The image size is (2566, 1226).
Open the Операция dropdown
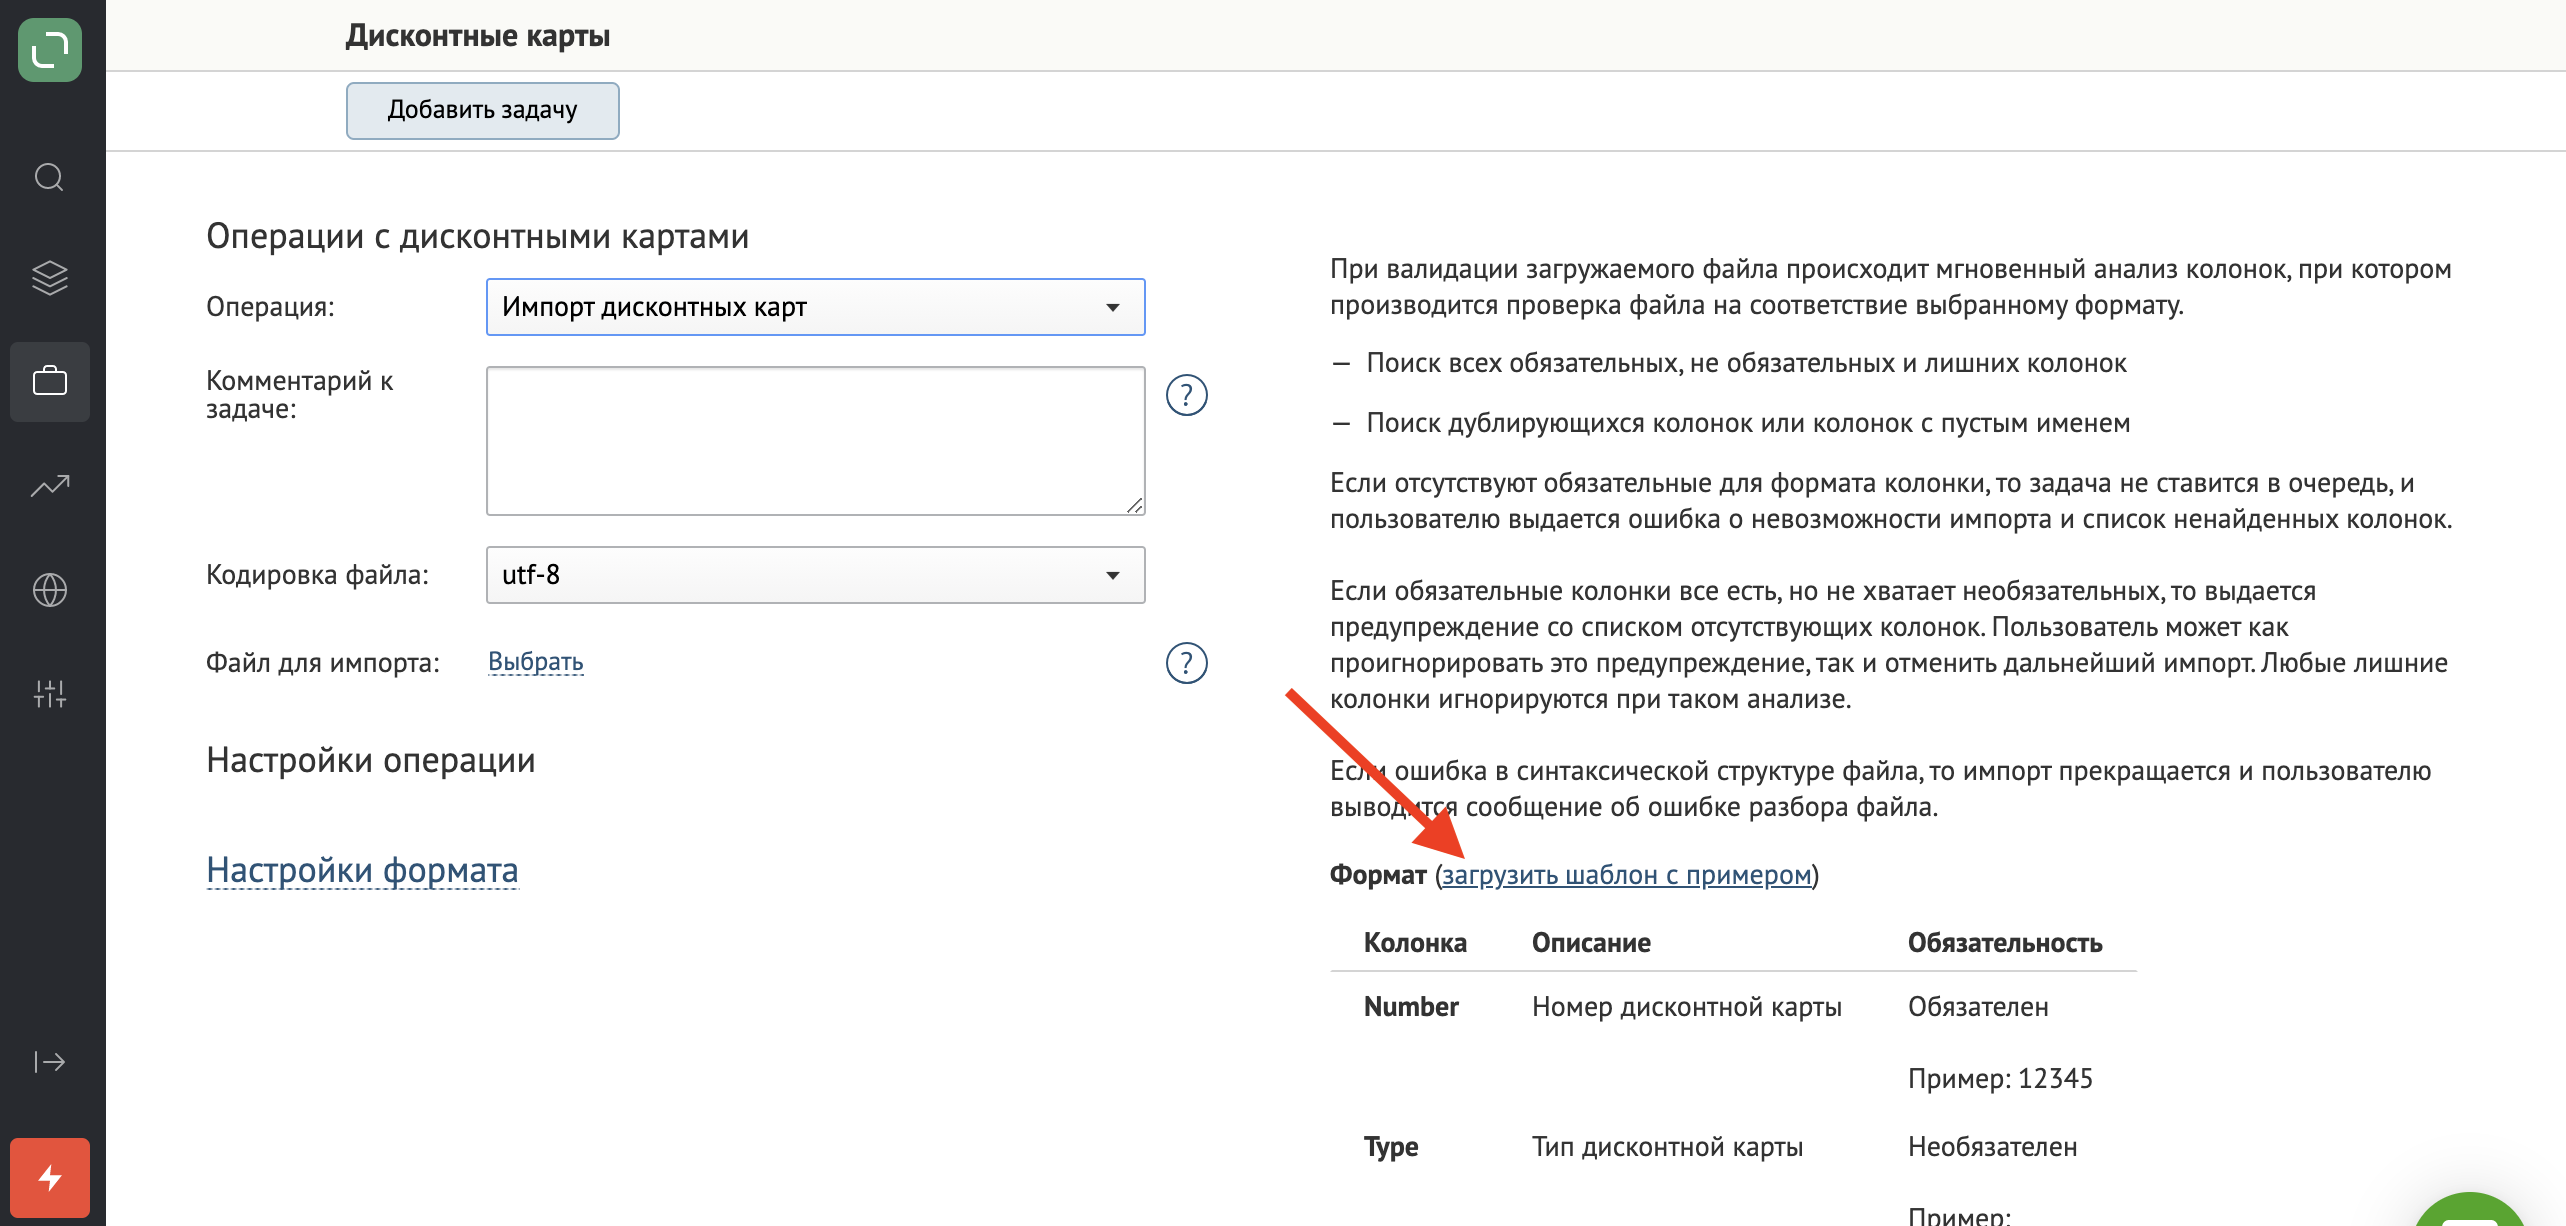pos(815,307)
